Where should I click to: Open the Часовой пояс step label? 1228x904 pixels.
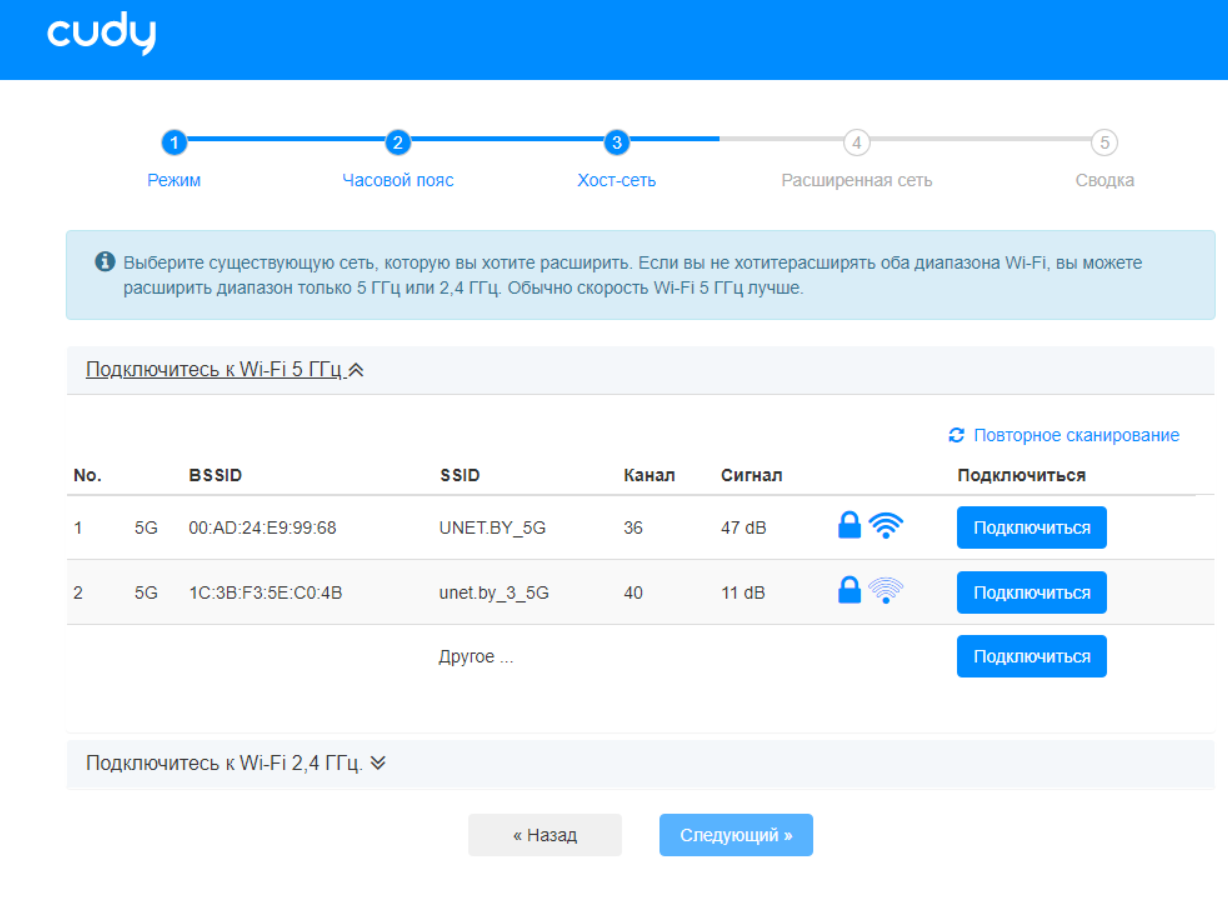point(398,181)
